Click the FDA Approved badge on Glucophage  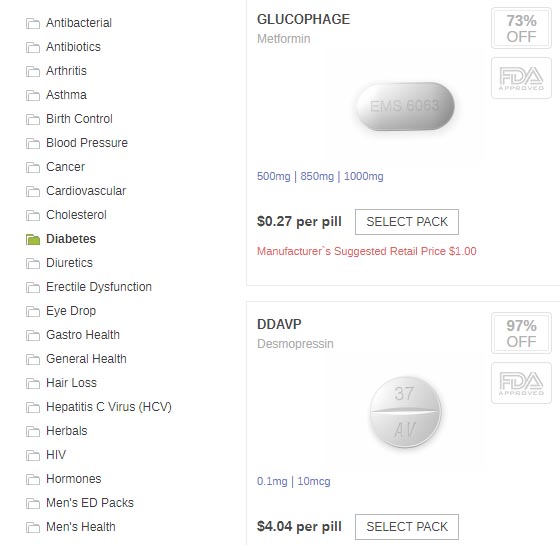[x=521, y=78]
